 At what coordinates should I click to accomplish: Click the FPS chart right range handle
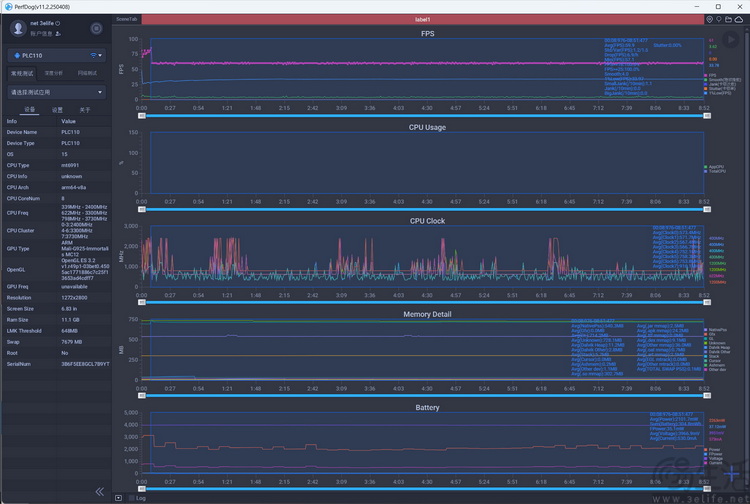tap(707, 116)
